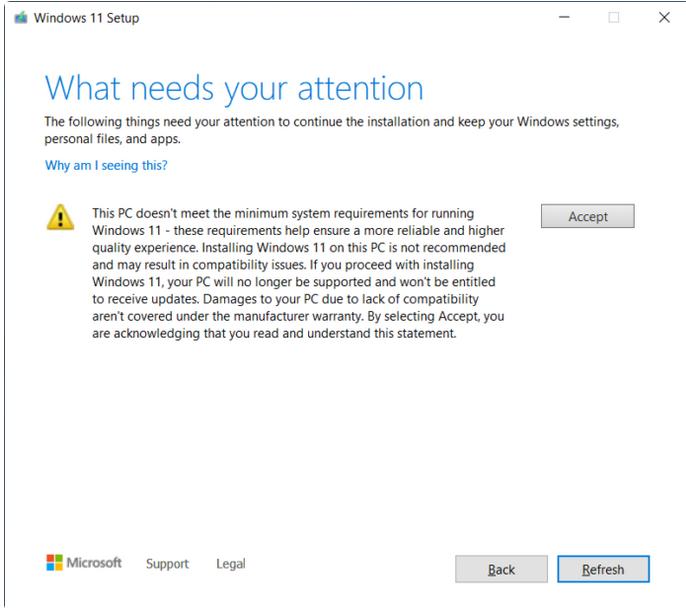
Task: Click the greyed-out maximize window button
Action: pos(614,19)
